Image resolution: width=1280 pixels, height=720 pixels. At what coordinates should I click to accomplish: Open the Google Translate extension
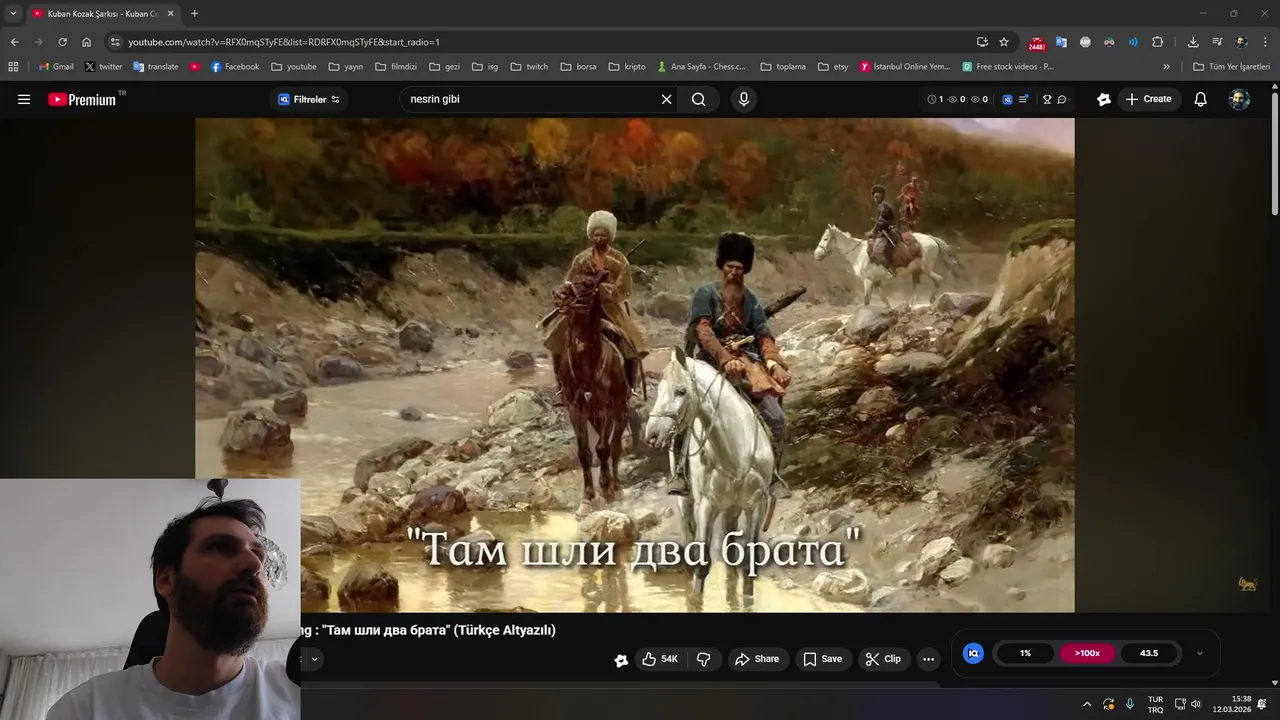point(1061,42)
